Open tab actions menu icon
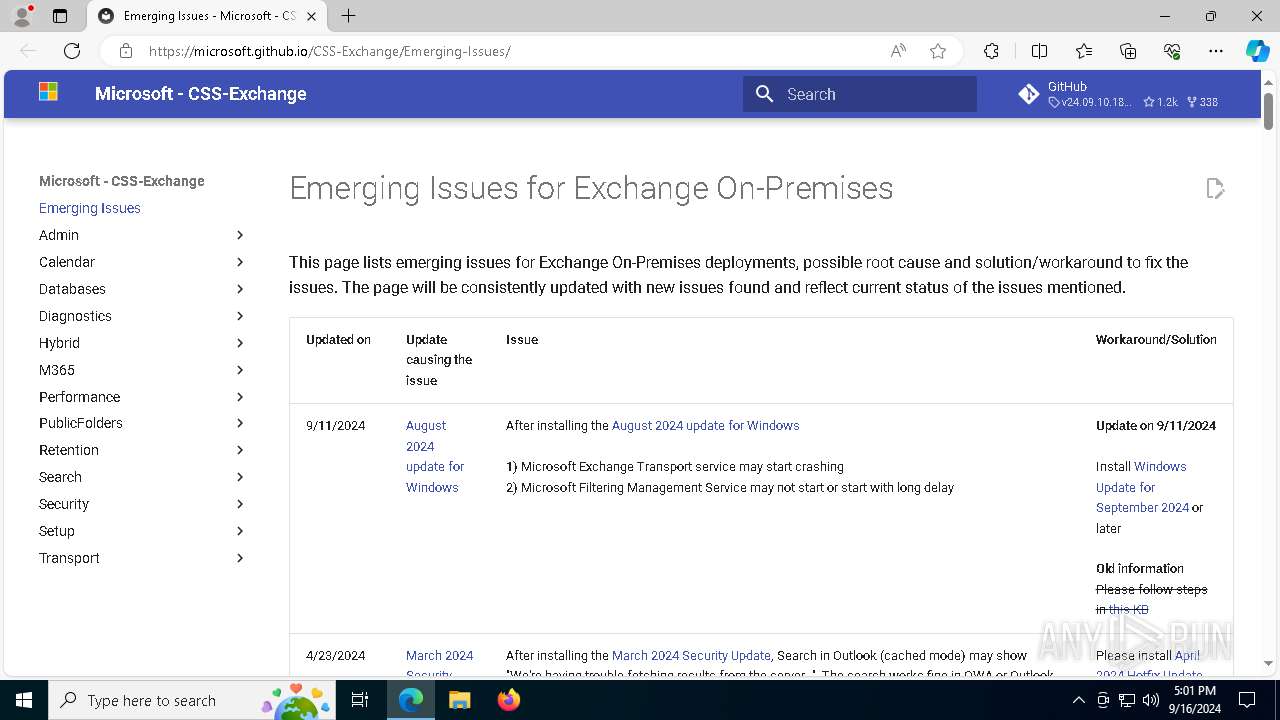Screen dimensions: 1280x720 coord(60,16)
